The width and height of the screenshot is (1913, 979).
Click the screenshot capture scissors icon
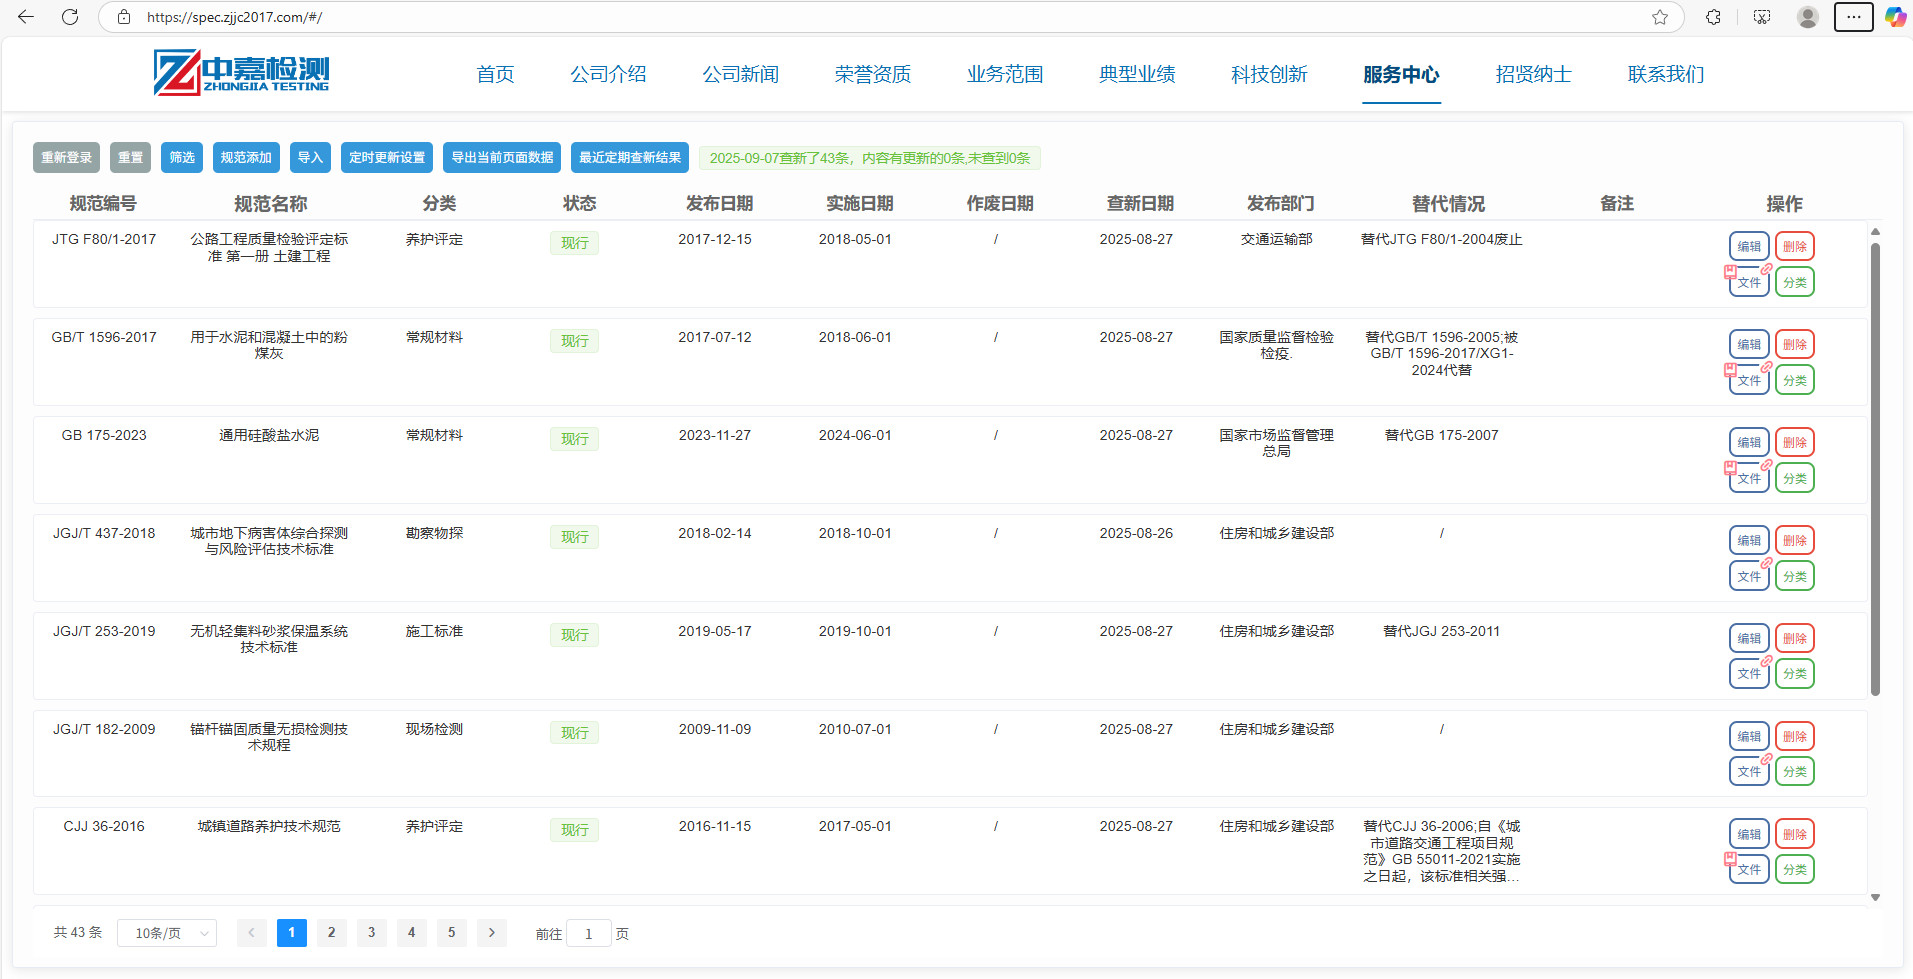(x=1762, y=17)
